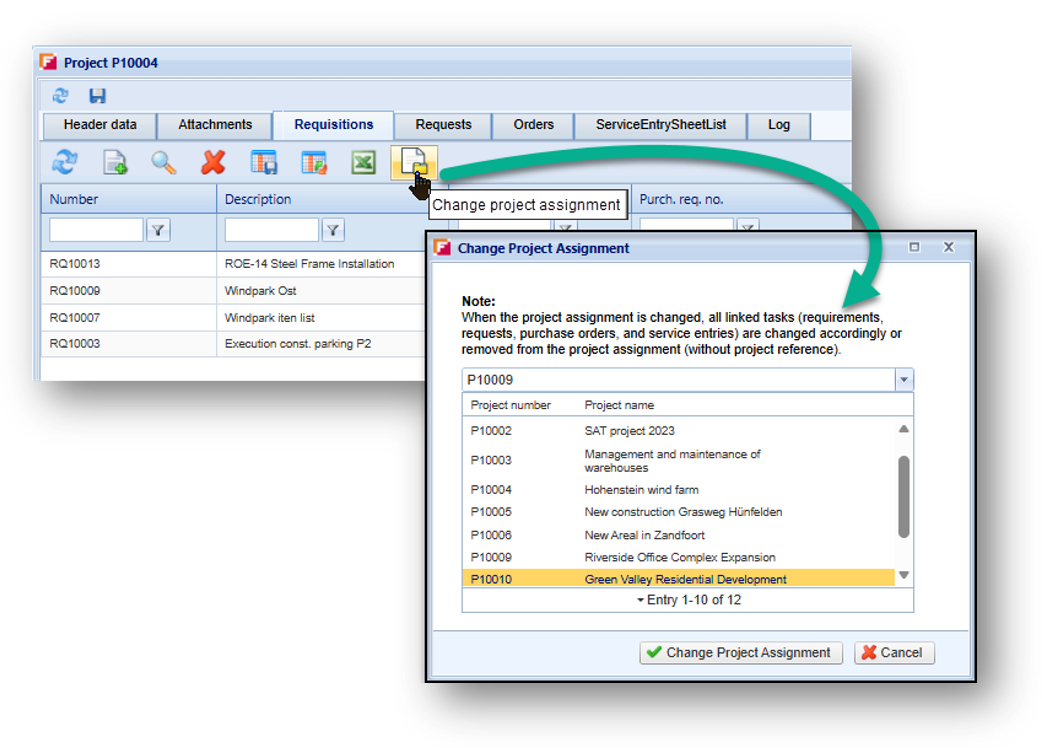Create new requisition with document plus icon
1042x748 pixels.
point(115,162)
